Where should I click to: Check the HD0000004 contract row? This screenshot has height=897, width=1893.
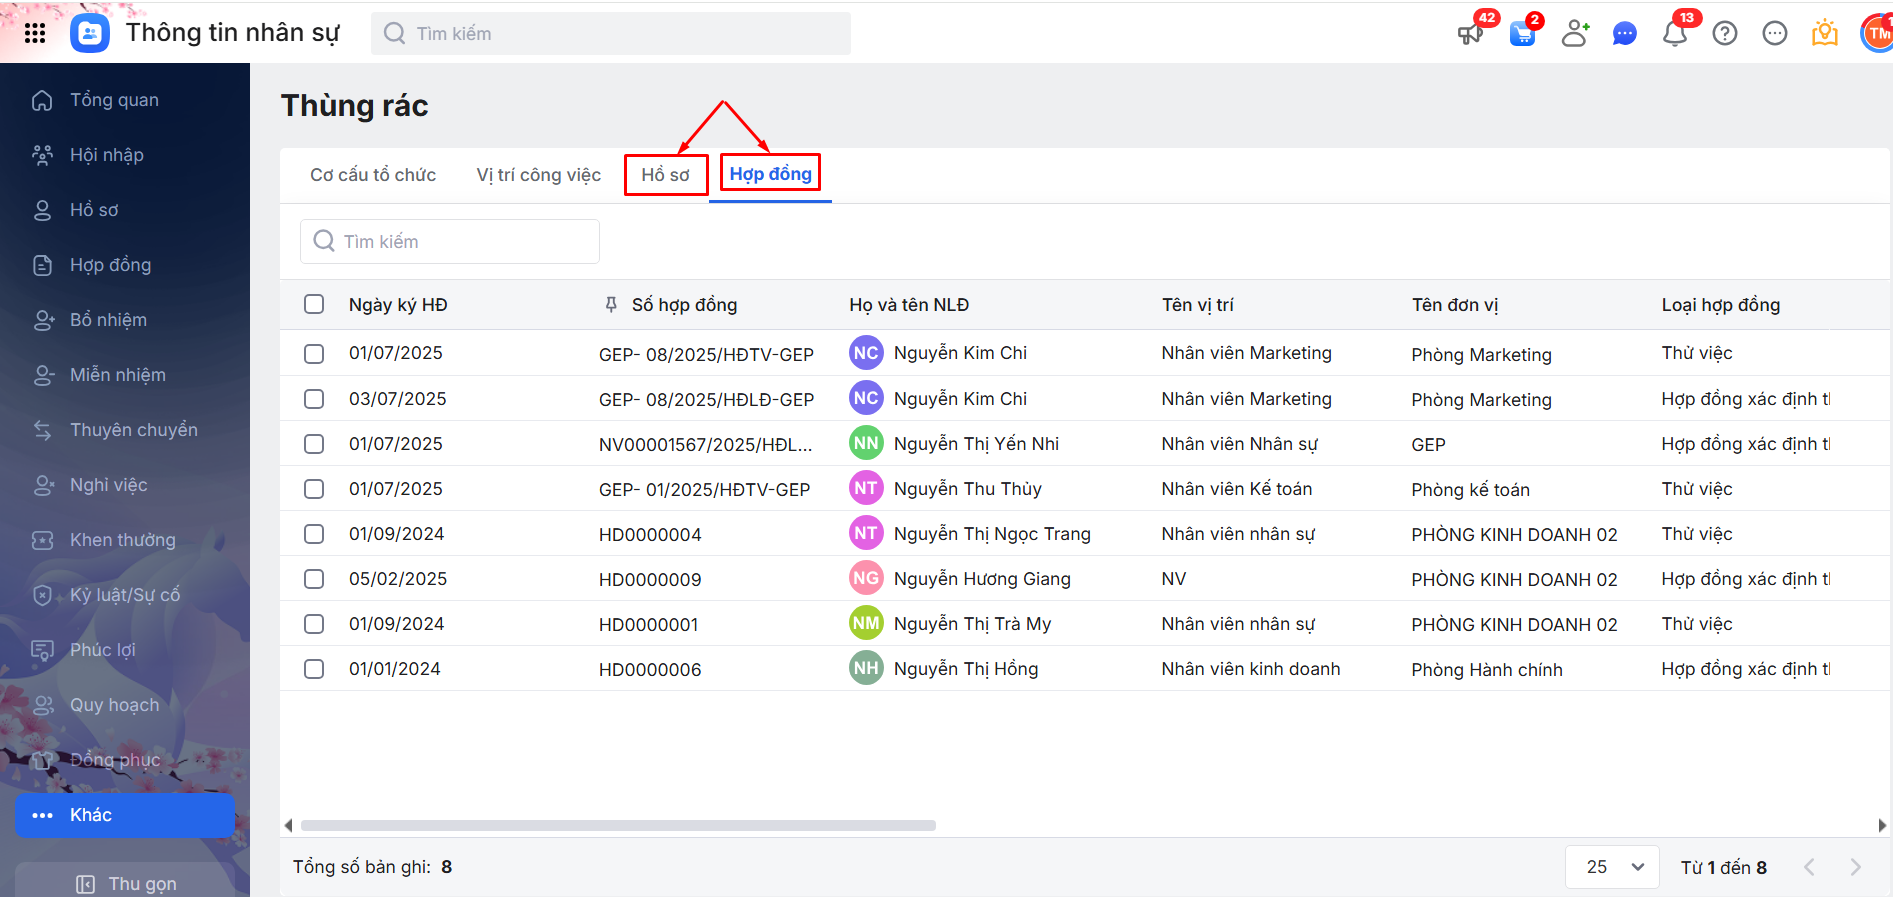coord(314,534)
